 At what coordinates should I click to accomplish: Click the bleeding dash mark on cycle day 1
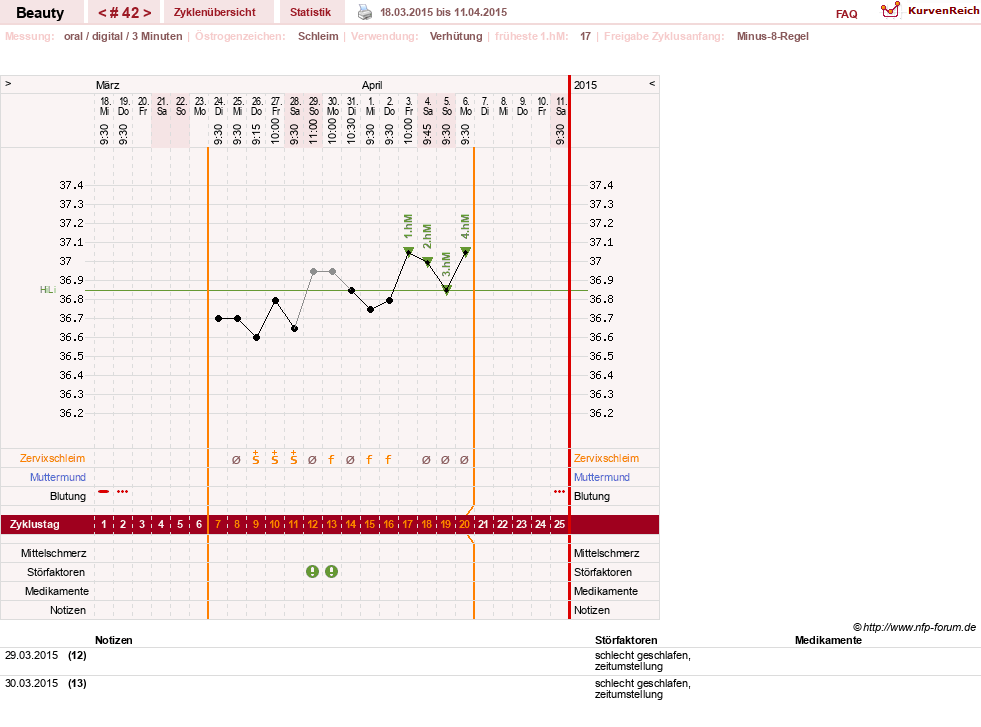104,492
